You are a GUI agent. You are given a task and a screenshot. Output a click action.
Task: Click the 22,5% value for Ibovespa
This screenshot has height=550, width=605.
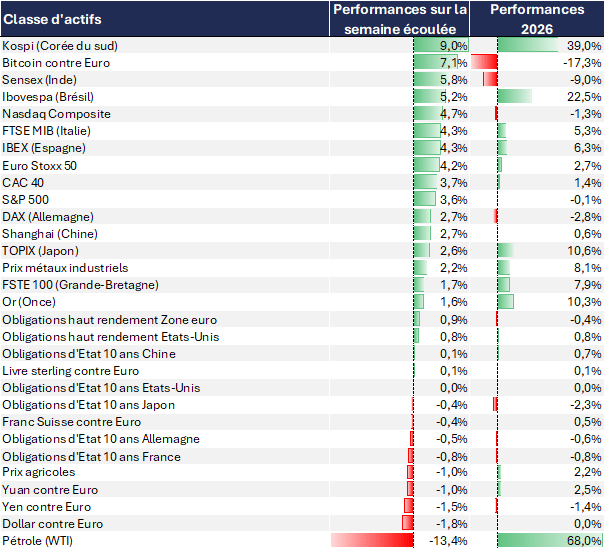584,97
